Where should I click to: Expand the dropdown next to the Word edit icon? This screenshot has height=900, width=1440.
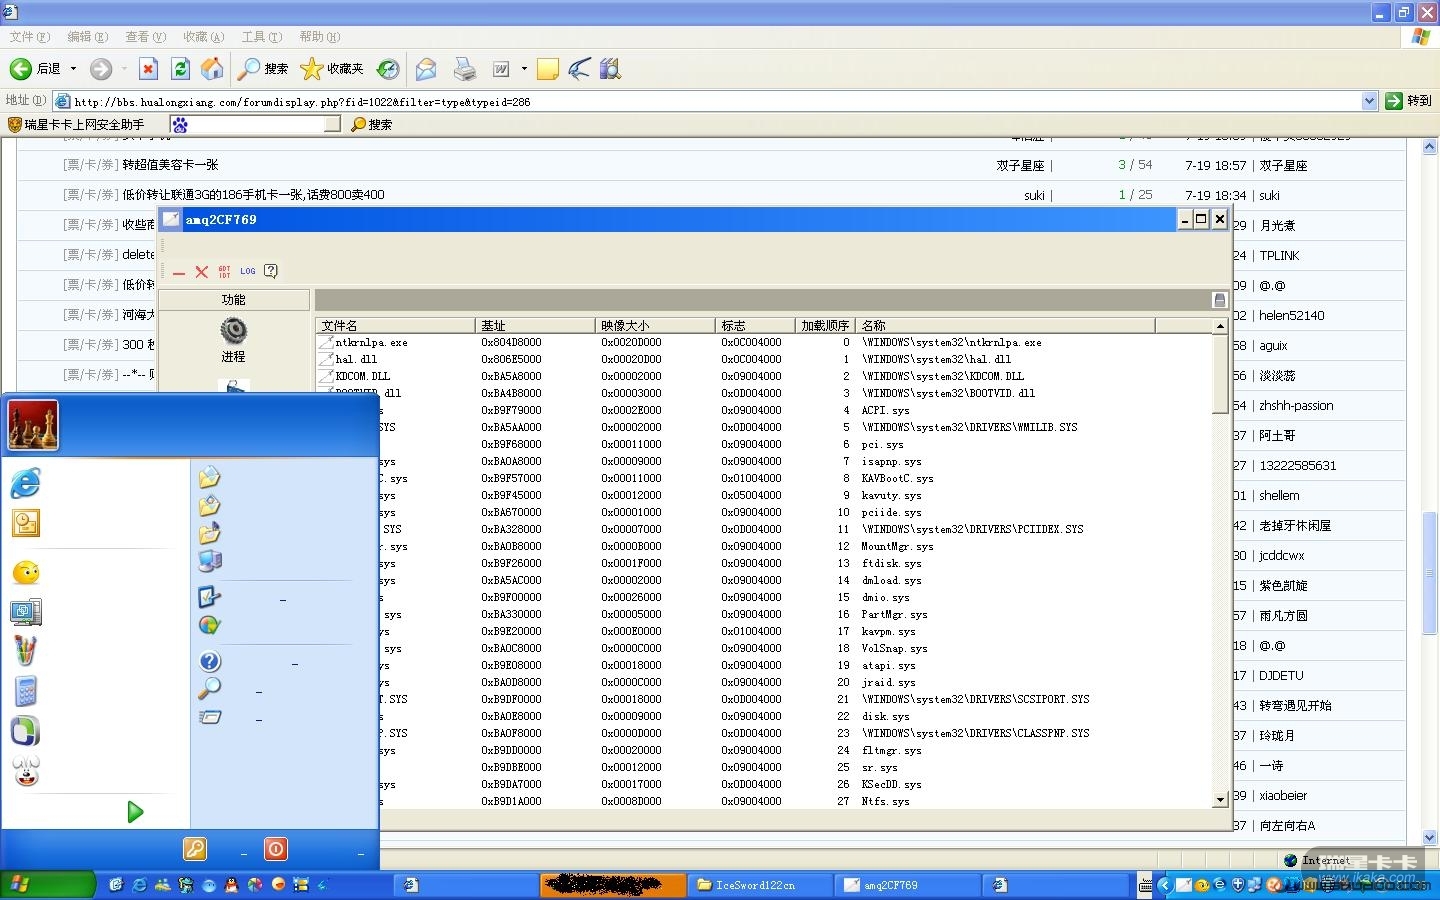pyautogui.click(x=524, y=68)
